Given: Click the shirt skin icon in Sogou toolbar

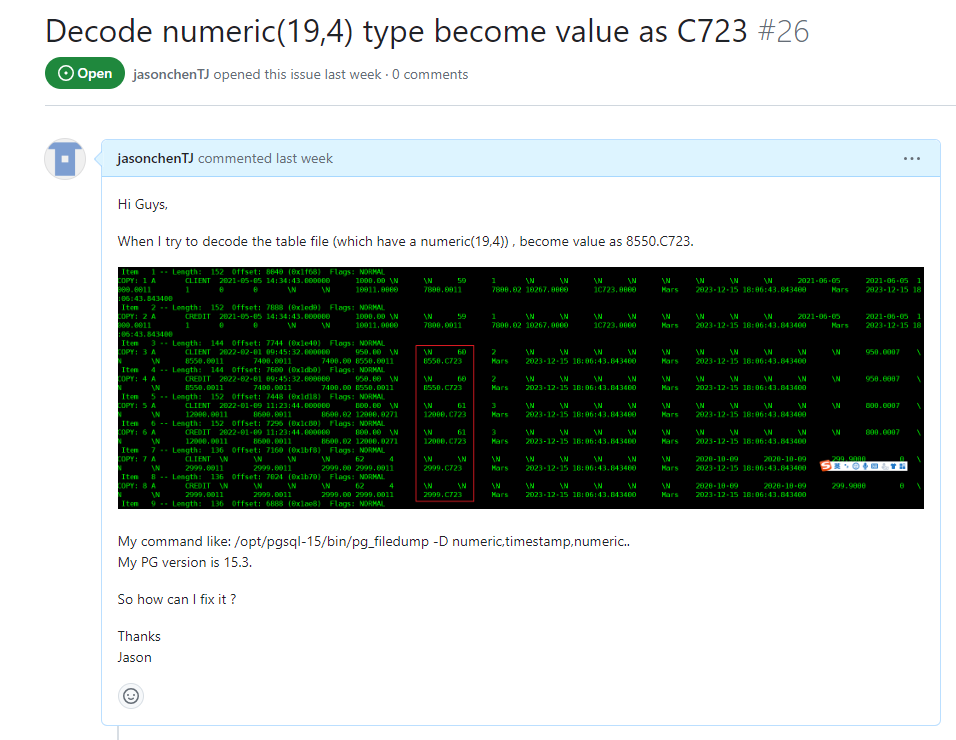Looking at the screenshot, I should click(893, 466).
